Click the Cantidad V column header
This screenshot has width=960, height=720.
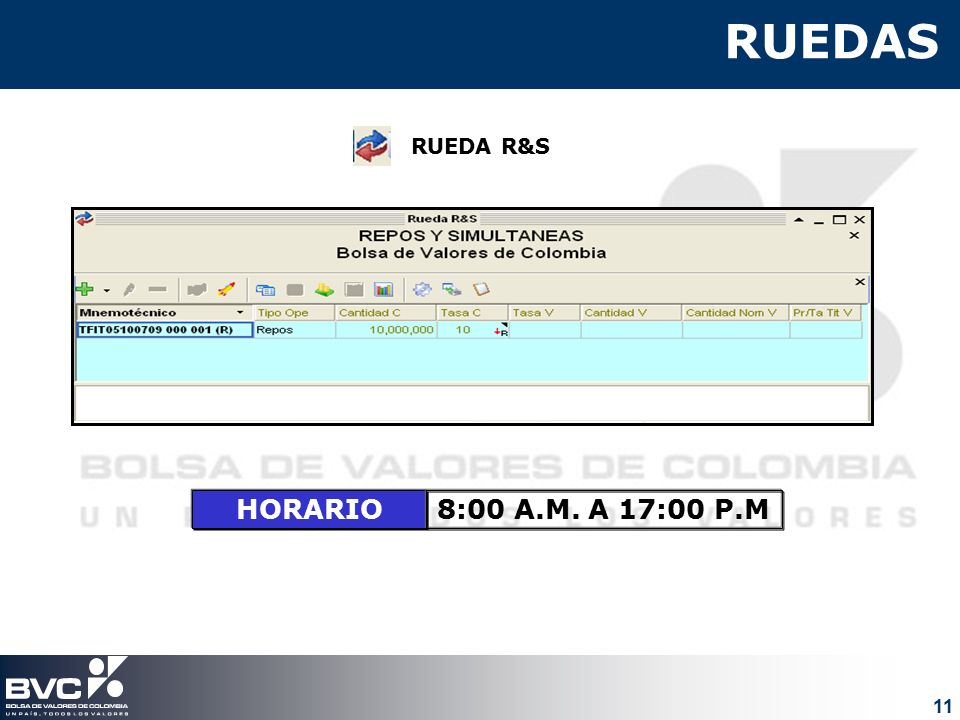click(631, 312)
